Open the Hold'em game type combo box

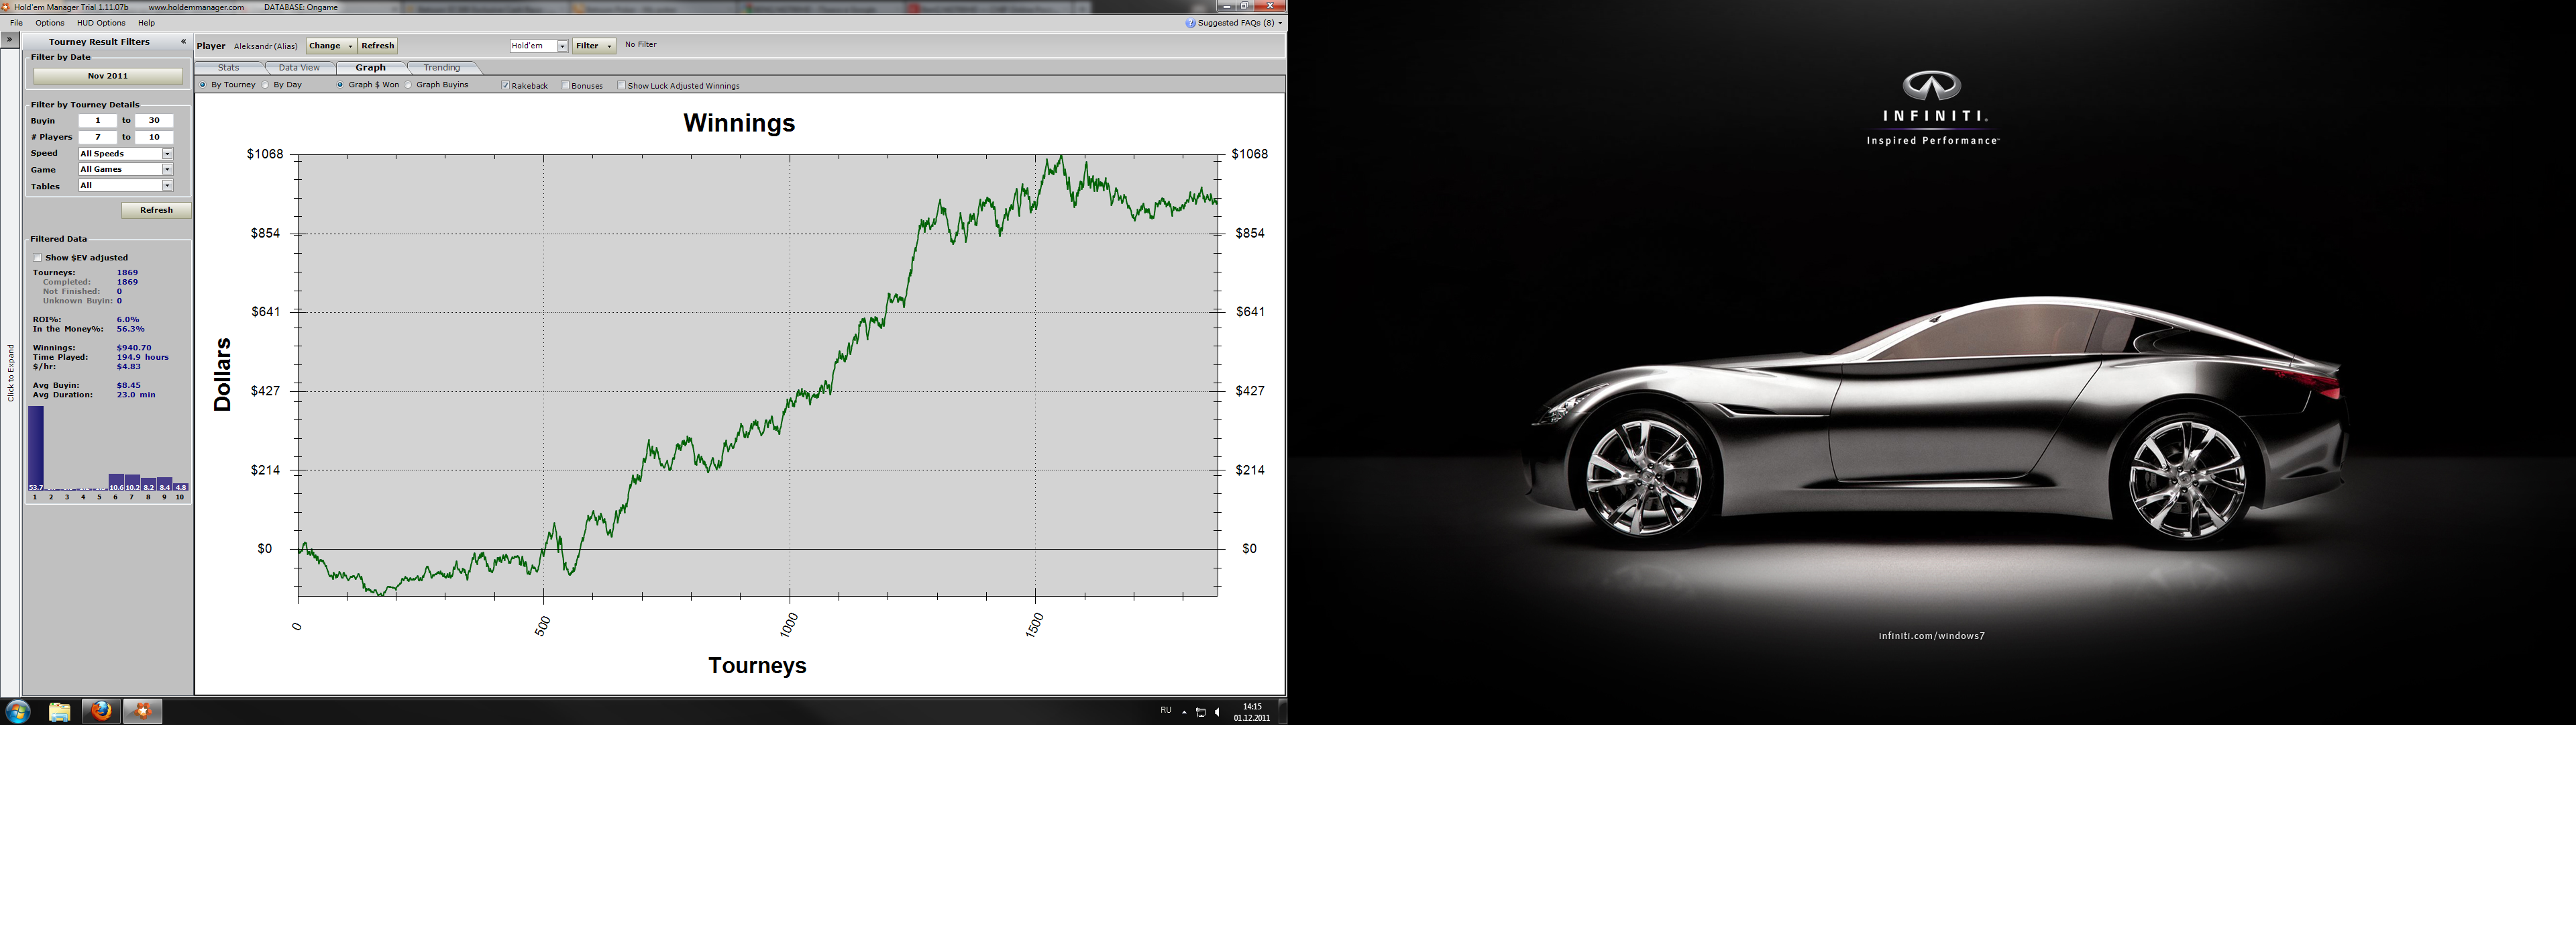pos(562,46)
